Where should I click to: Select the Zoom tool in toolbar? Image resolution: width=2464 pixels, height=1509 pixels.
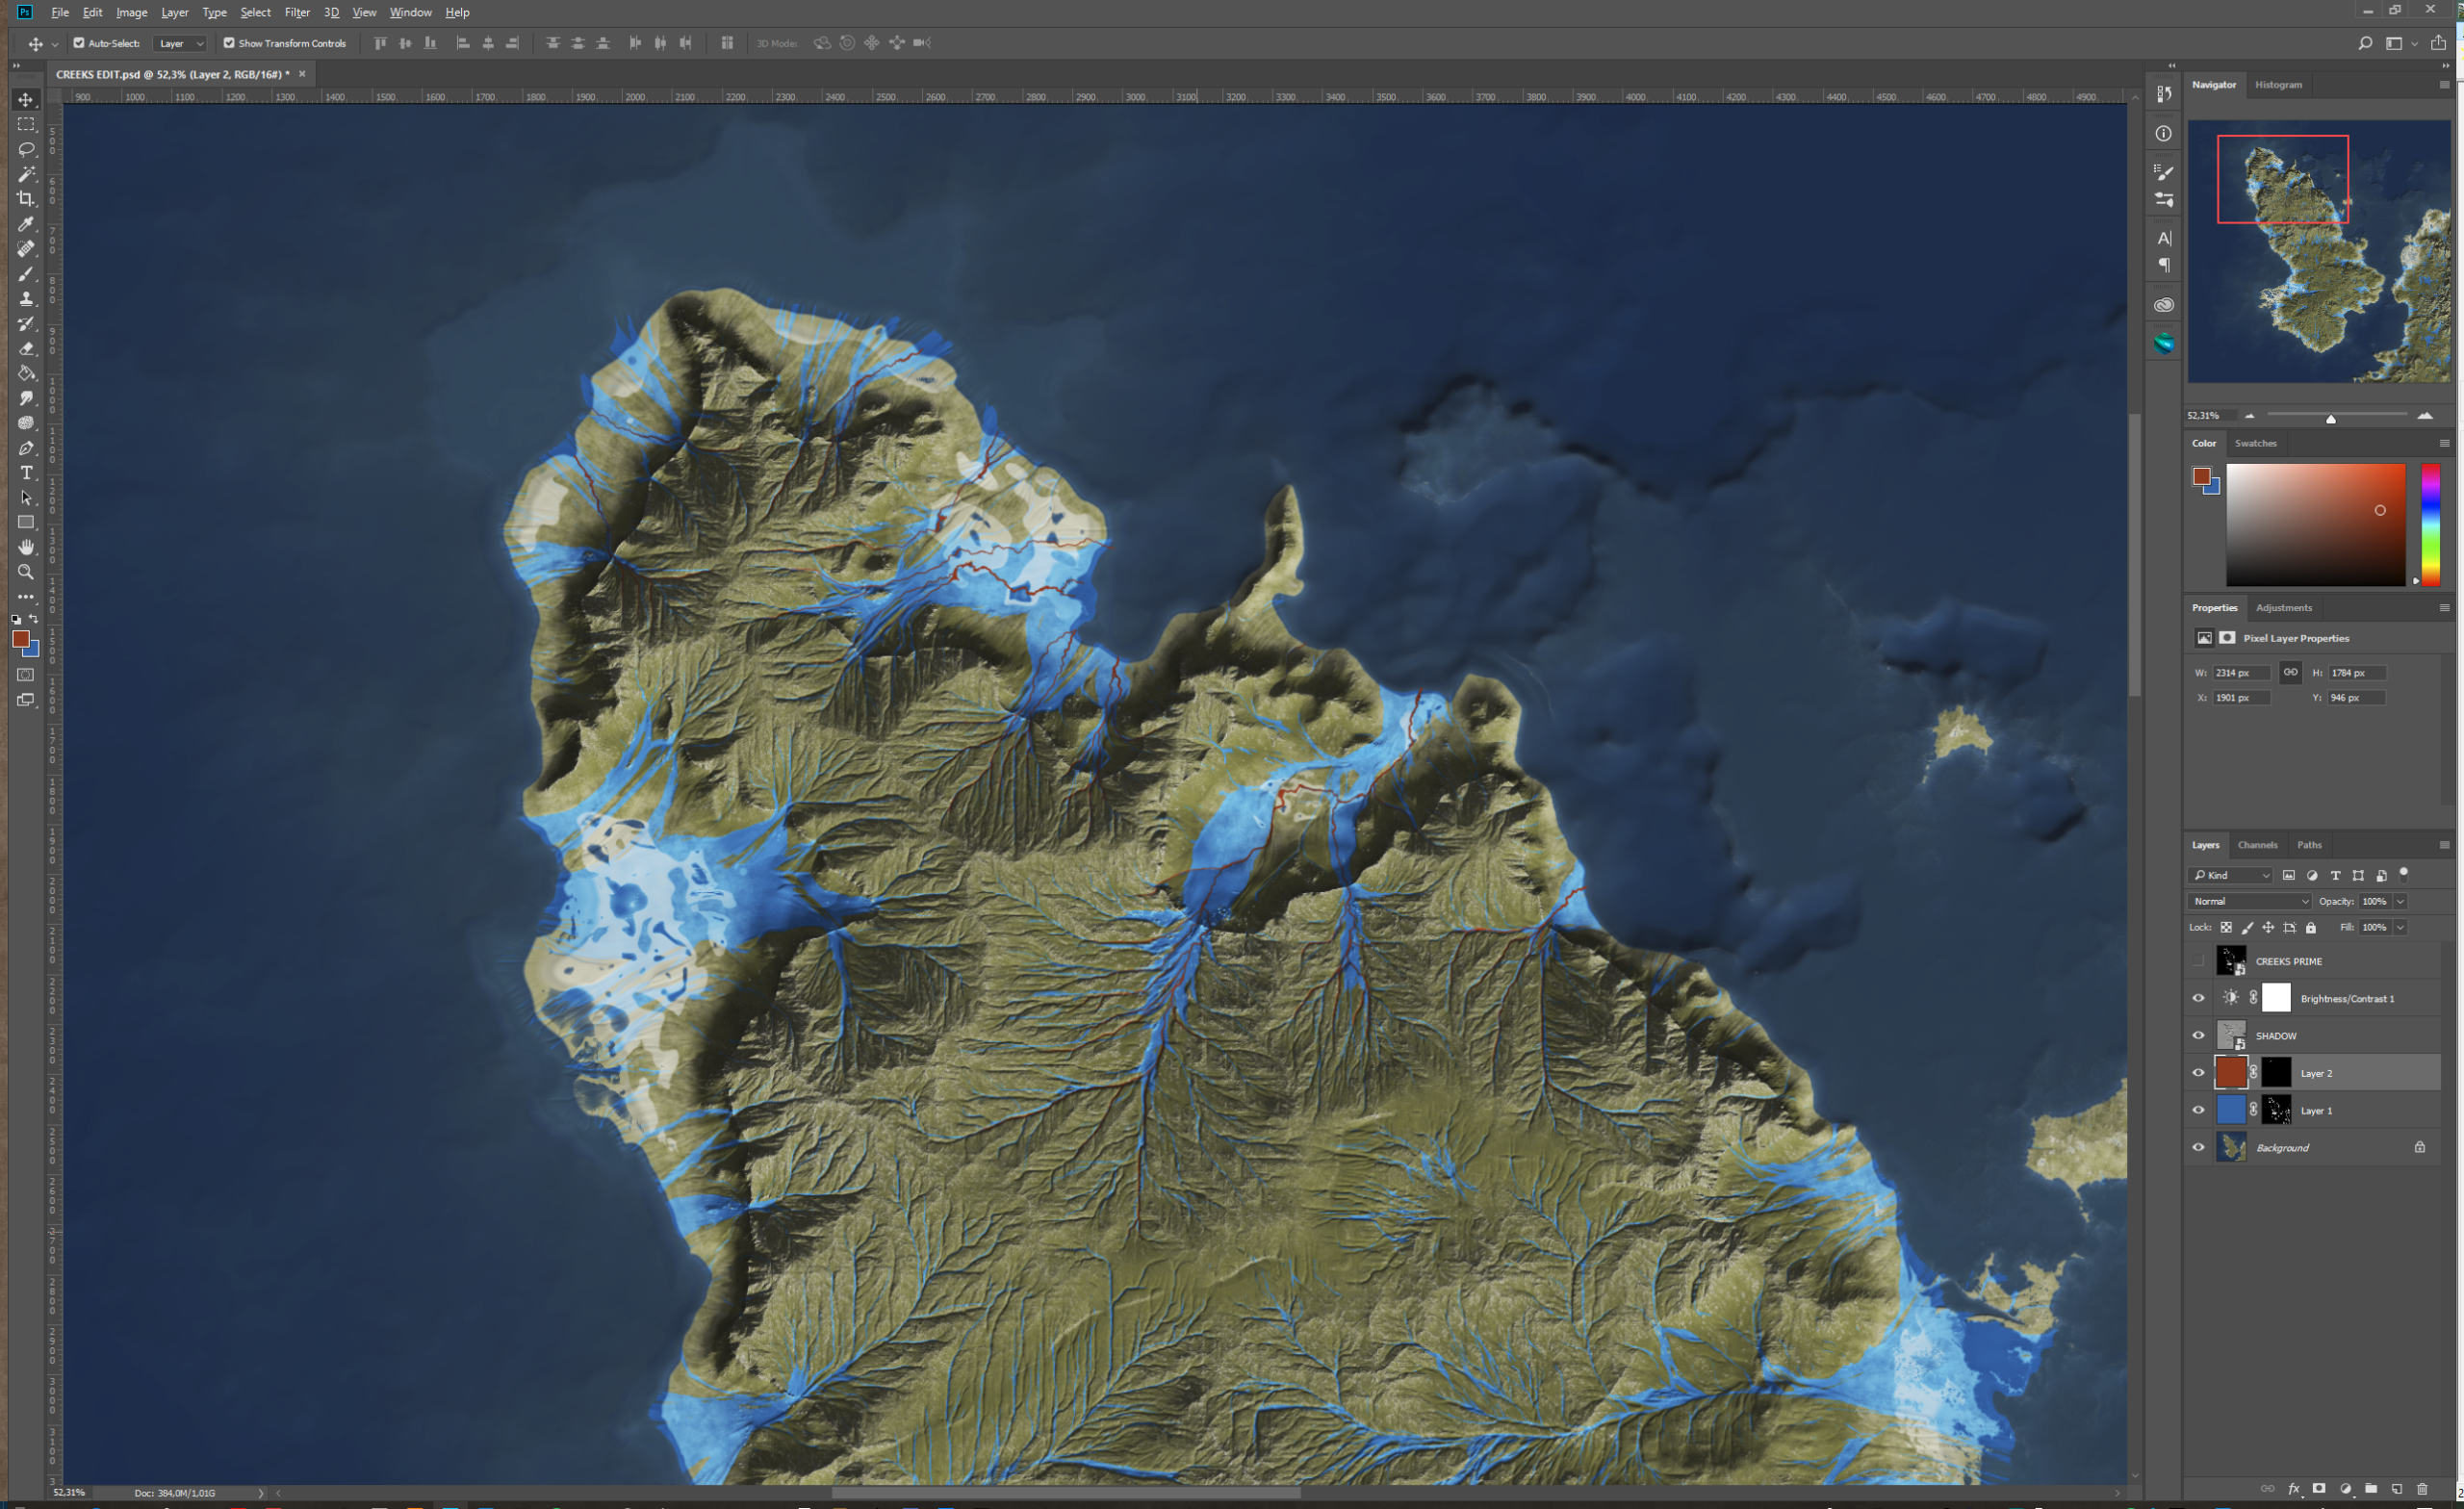pos(26,572)
